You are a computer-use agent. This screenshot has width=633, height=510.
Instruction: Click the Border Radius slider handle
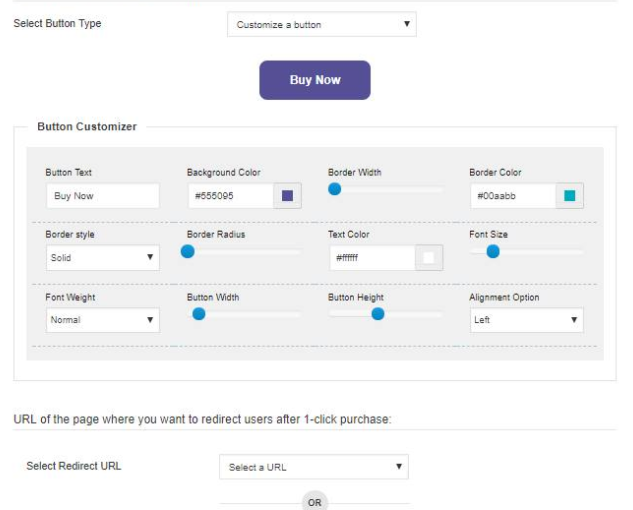[x=187, y=251]
